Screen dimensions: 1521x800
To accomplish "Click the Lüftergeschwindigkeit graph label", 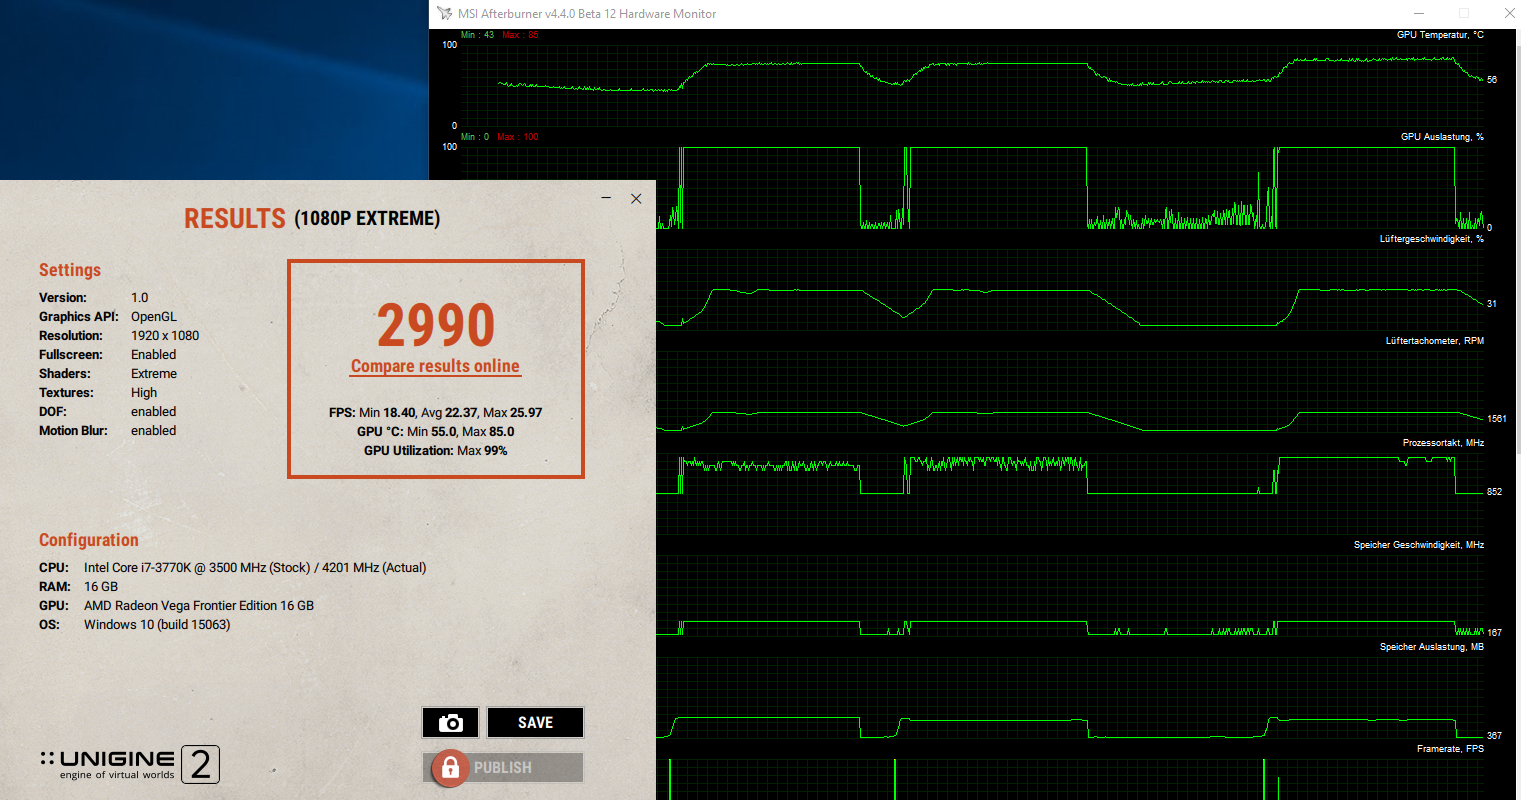I will coord(1431,239).
